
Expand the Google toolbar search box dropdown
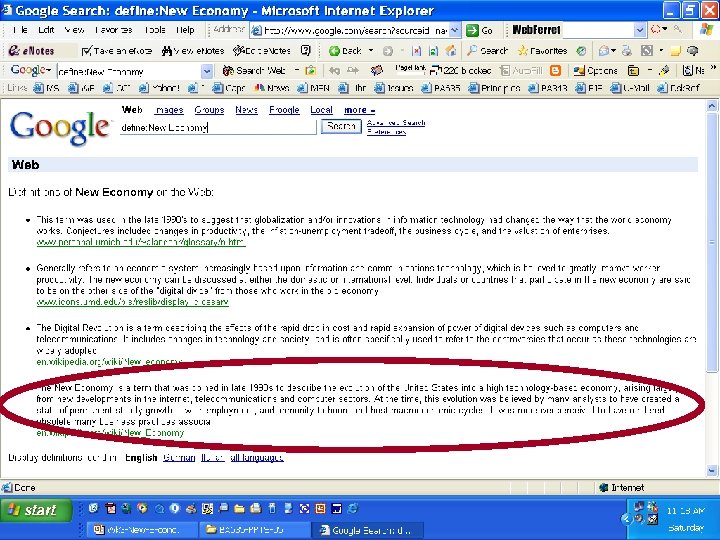[x=207, y=71]
